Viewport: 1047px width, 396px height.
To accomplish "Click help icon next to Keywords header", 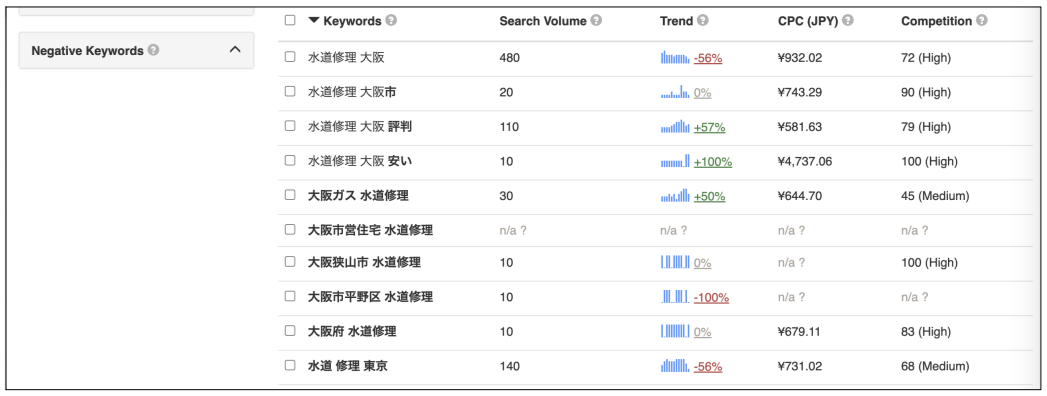I will [x=391, y=21].
